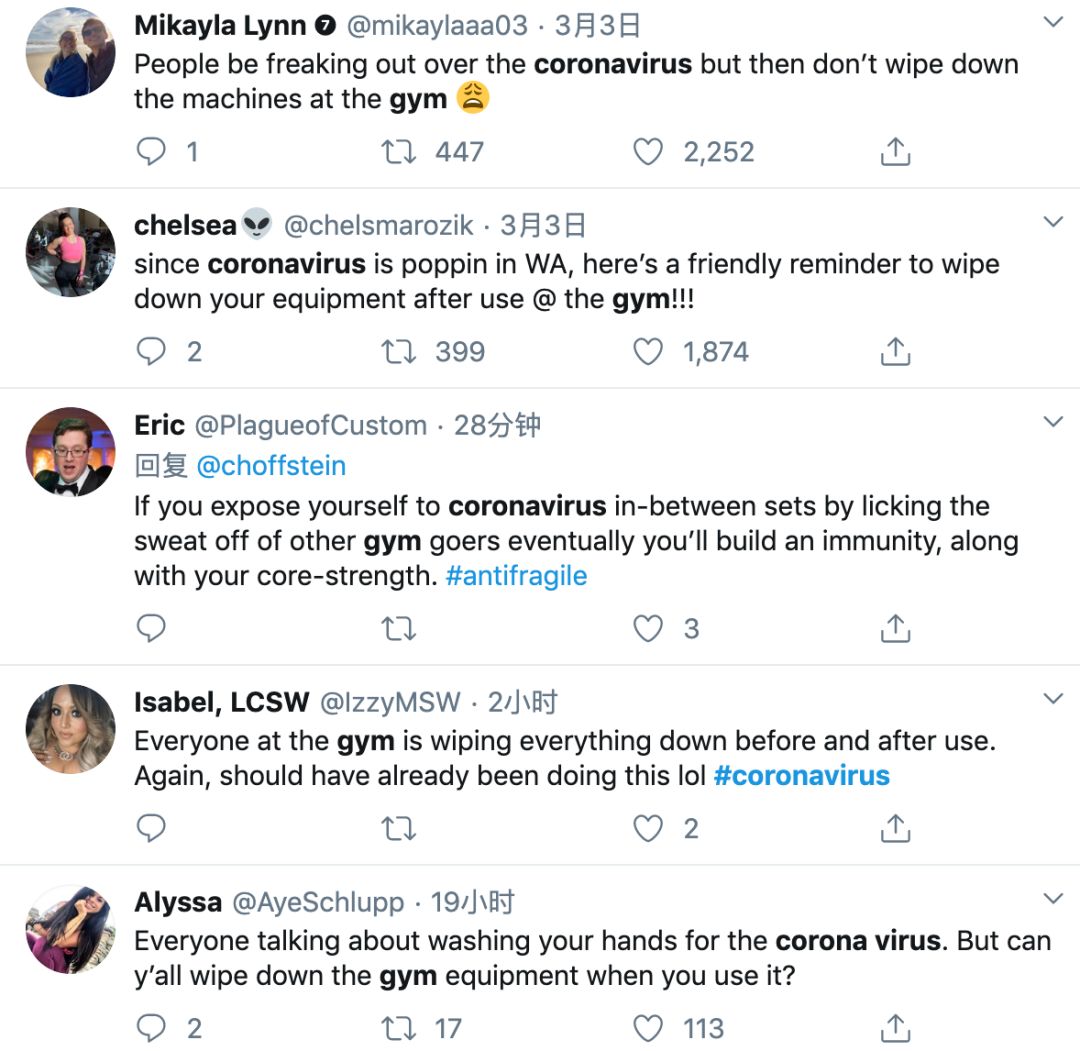Open the more-options chevron on Mikayla Lynn's tweet
The height and width of the screenshot is (1051, 1080).
click(1053, 22)
